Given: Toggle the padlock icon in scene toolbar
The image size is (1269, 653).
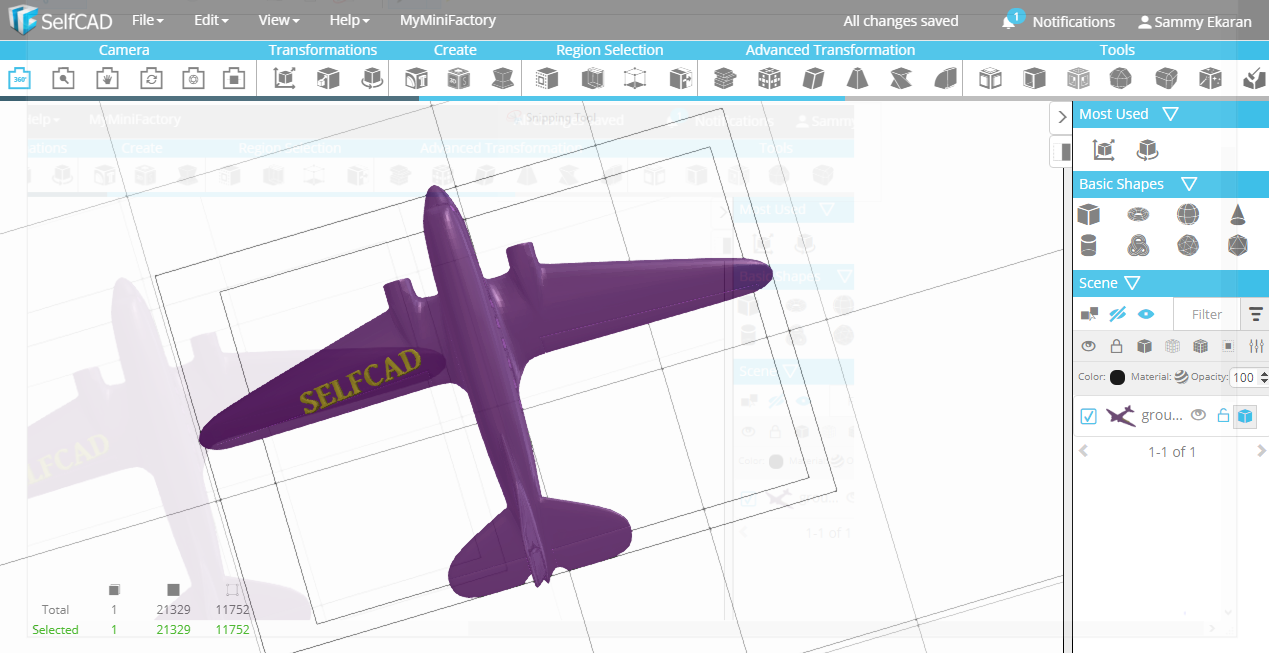Looking at the screenshot, I should pos(1117,346).
